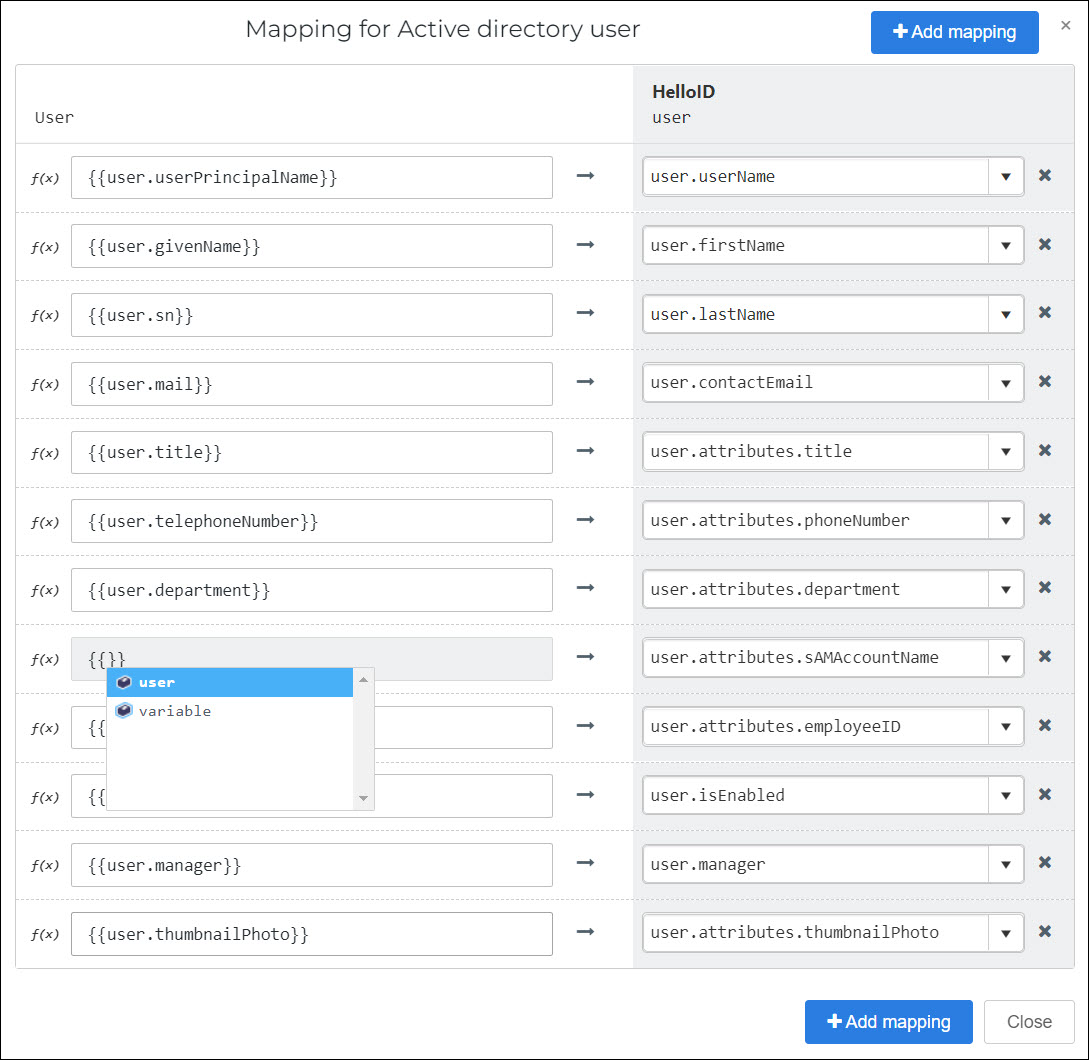The image size is (1089, 1060).
Task: Open f(x) for the thumbnailPhoto mapping
Action: click(45, 934)
